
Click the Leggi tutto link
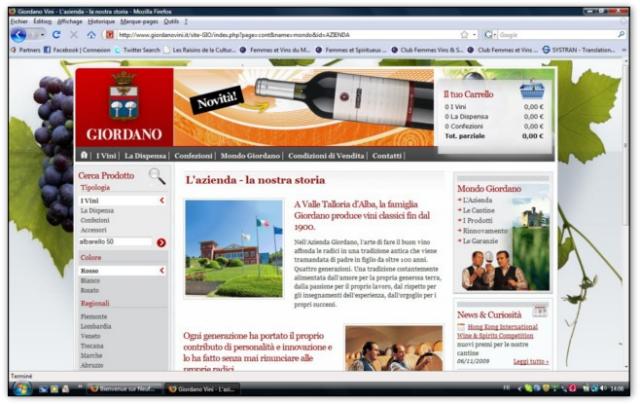coord(531,362)
